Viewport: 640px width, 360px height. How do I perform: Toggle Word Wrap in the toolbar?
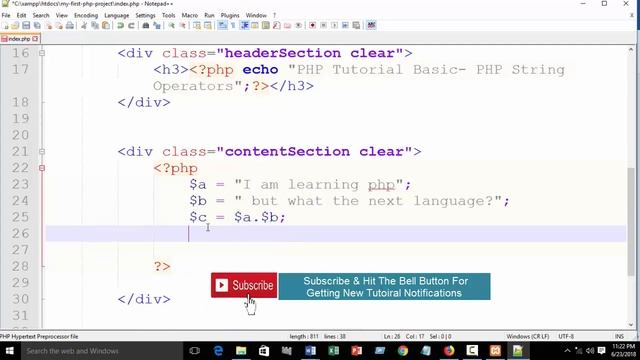click(222, 25)
